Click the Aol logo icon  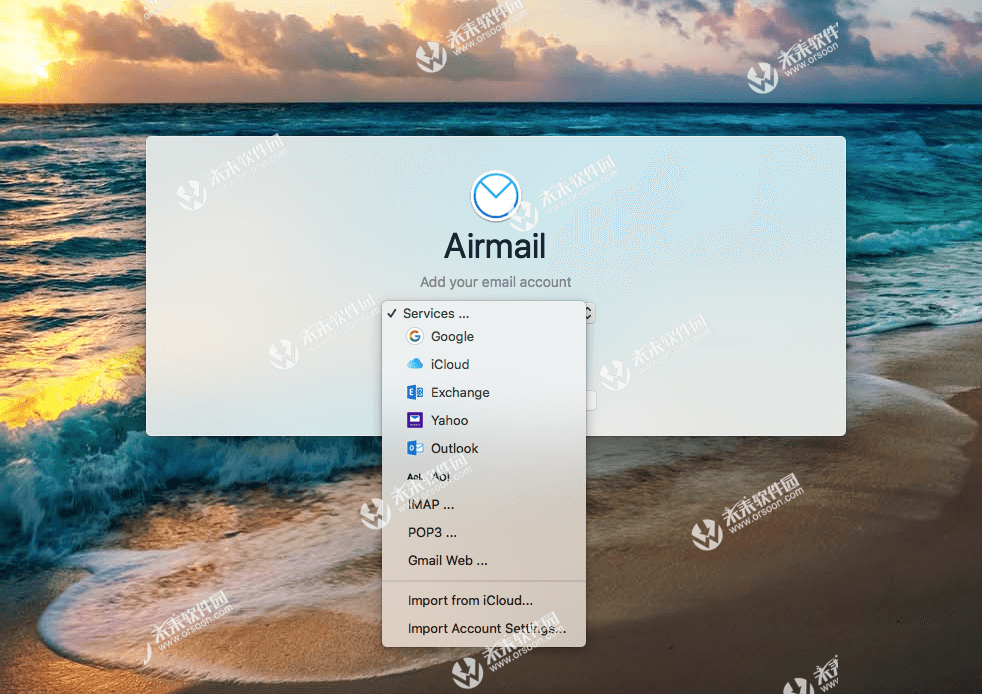[x=415, y=477]
